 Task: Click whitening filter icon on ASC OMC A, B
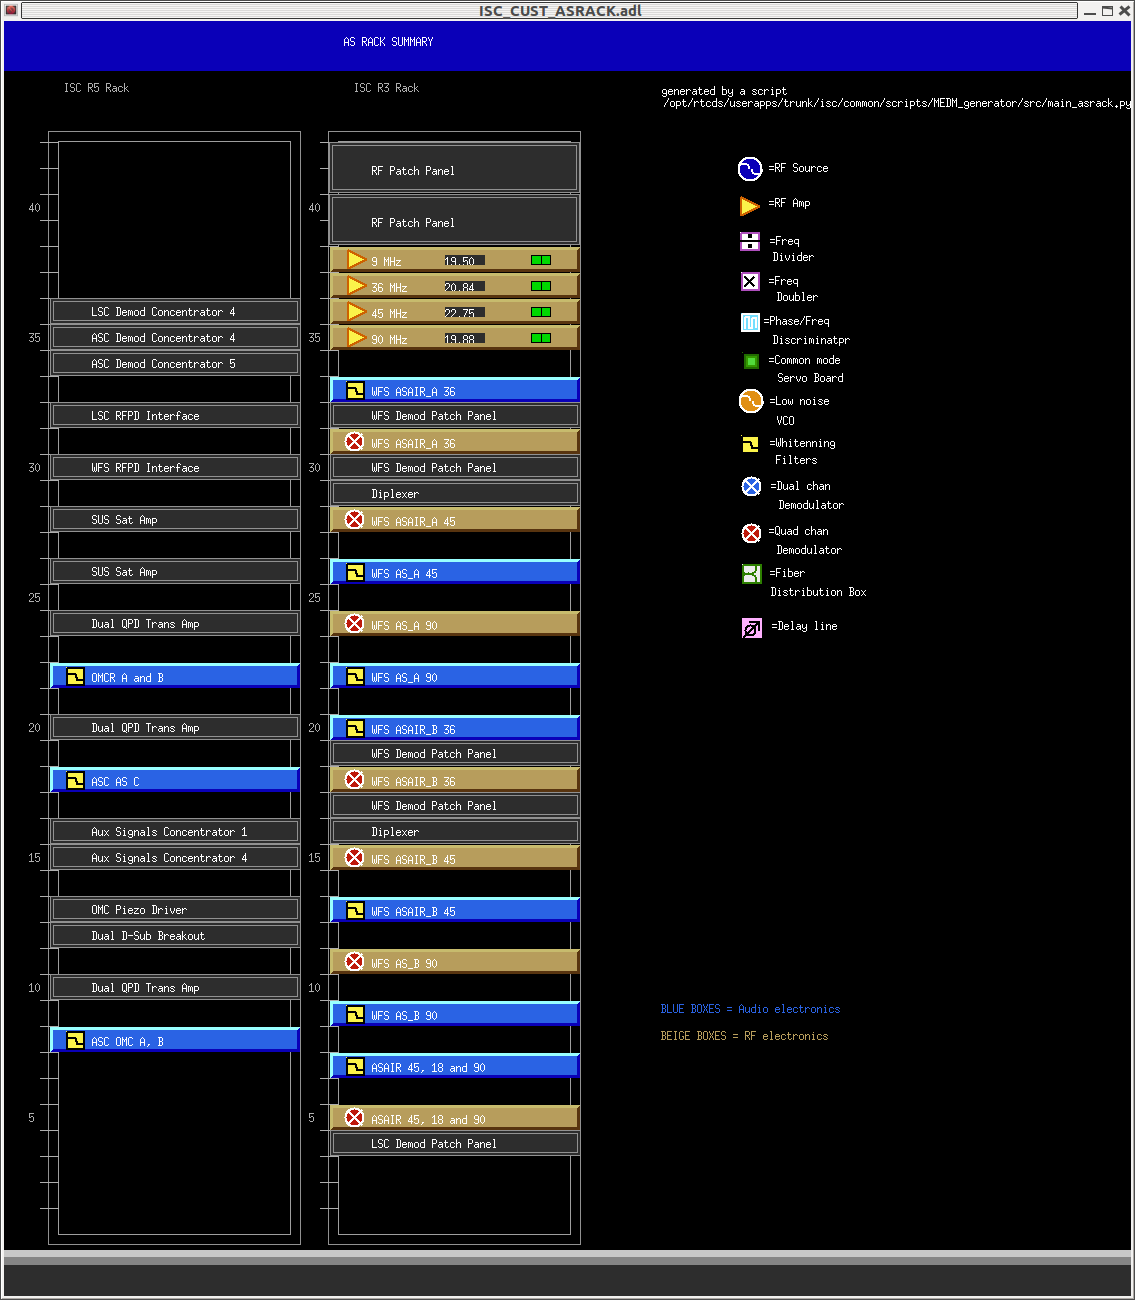click(75, 1040)
